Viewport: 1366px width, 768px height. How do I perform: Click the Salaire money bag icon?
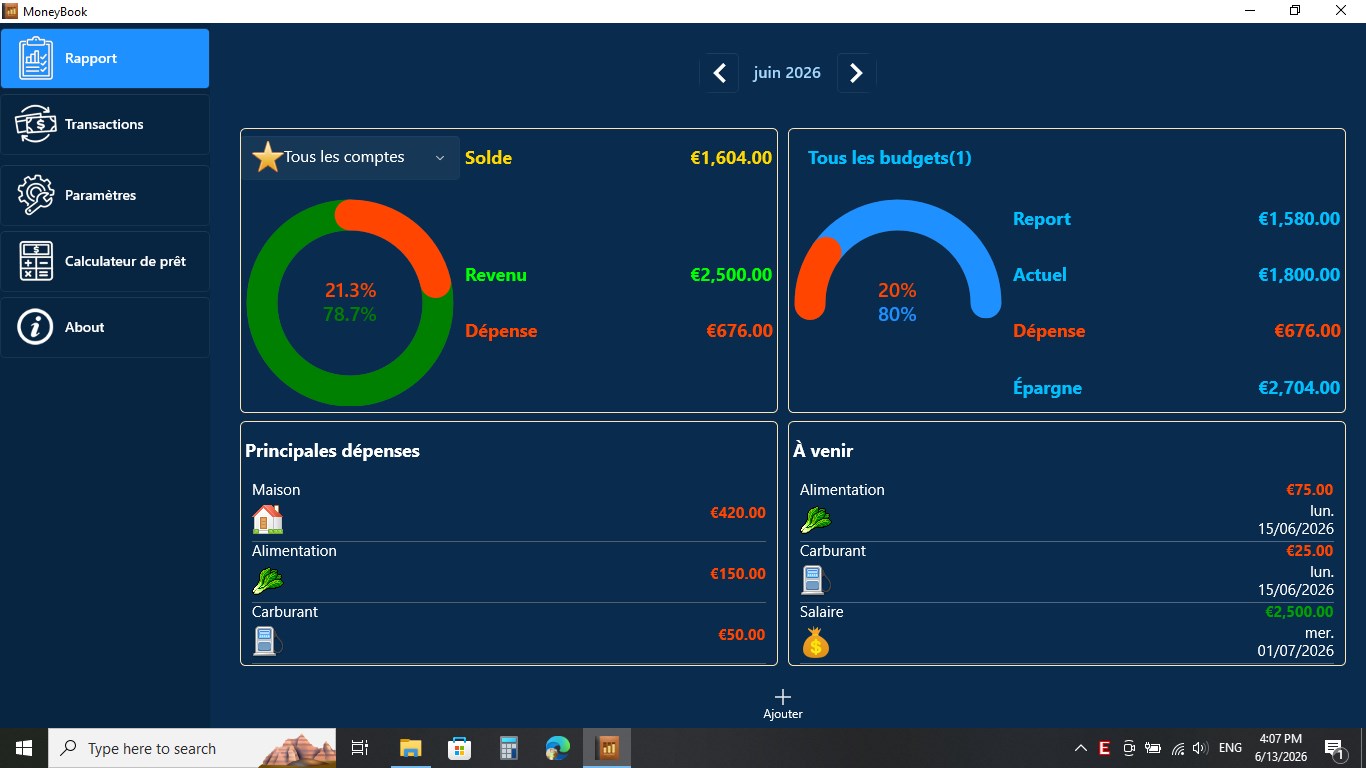coord(816,642)
